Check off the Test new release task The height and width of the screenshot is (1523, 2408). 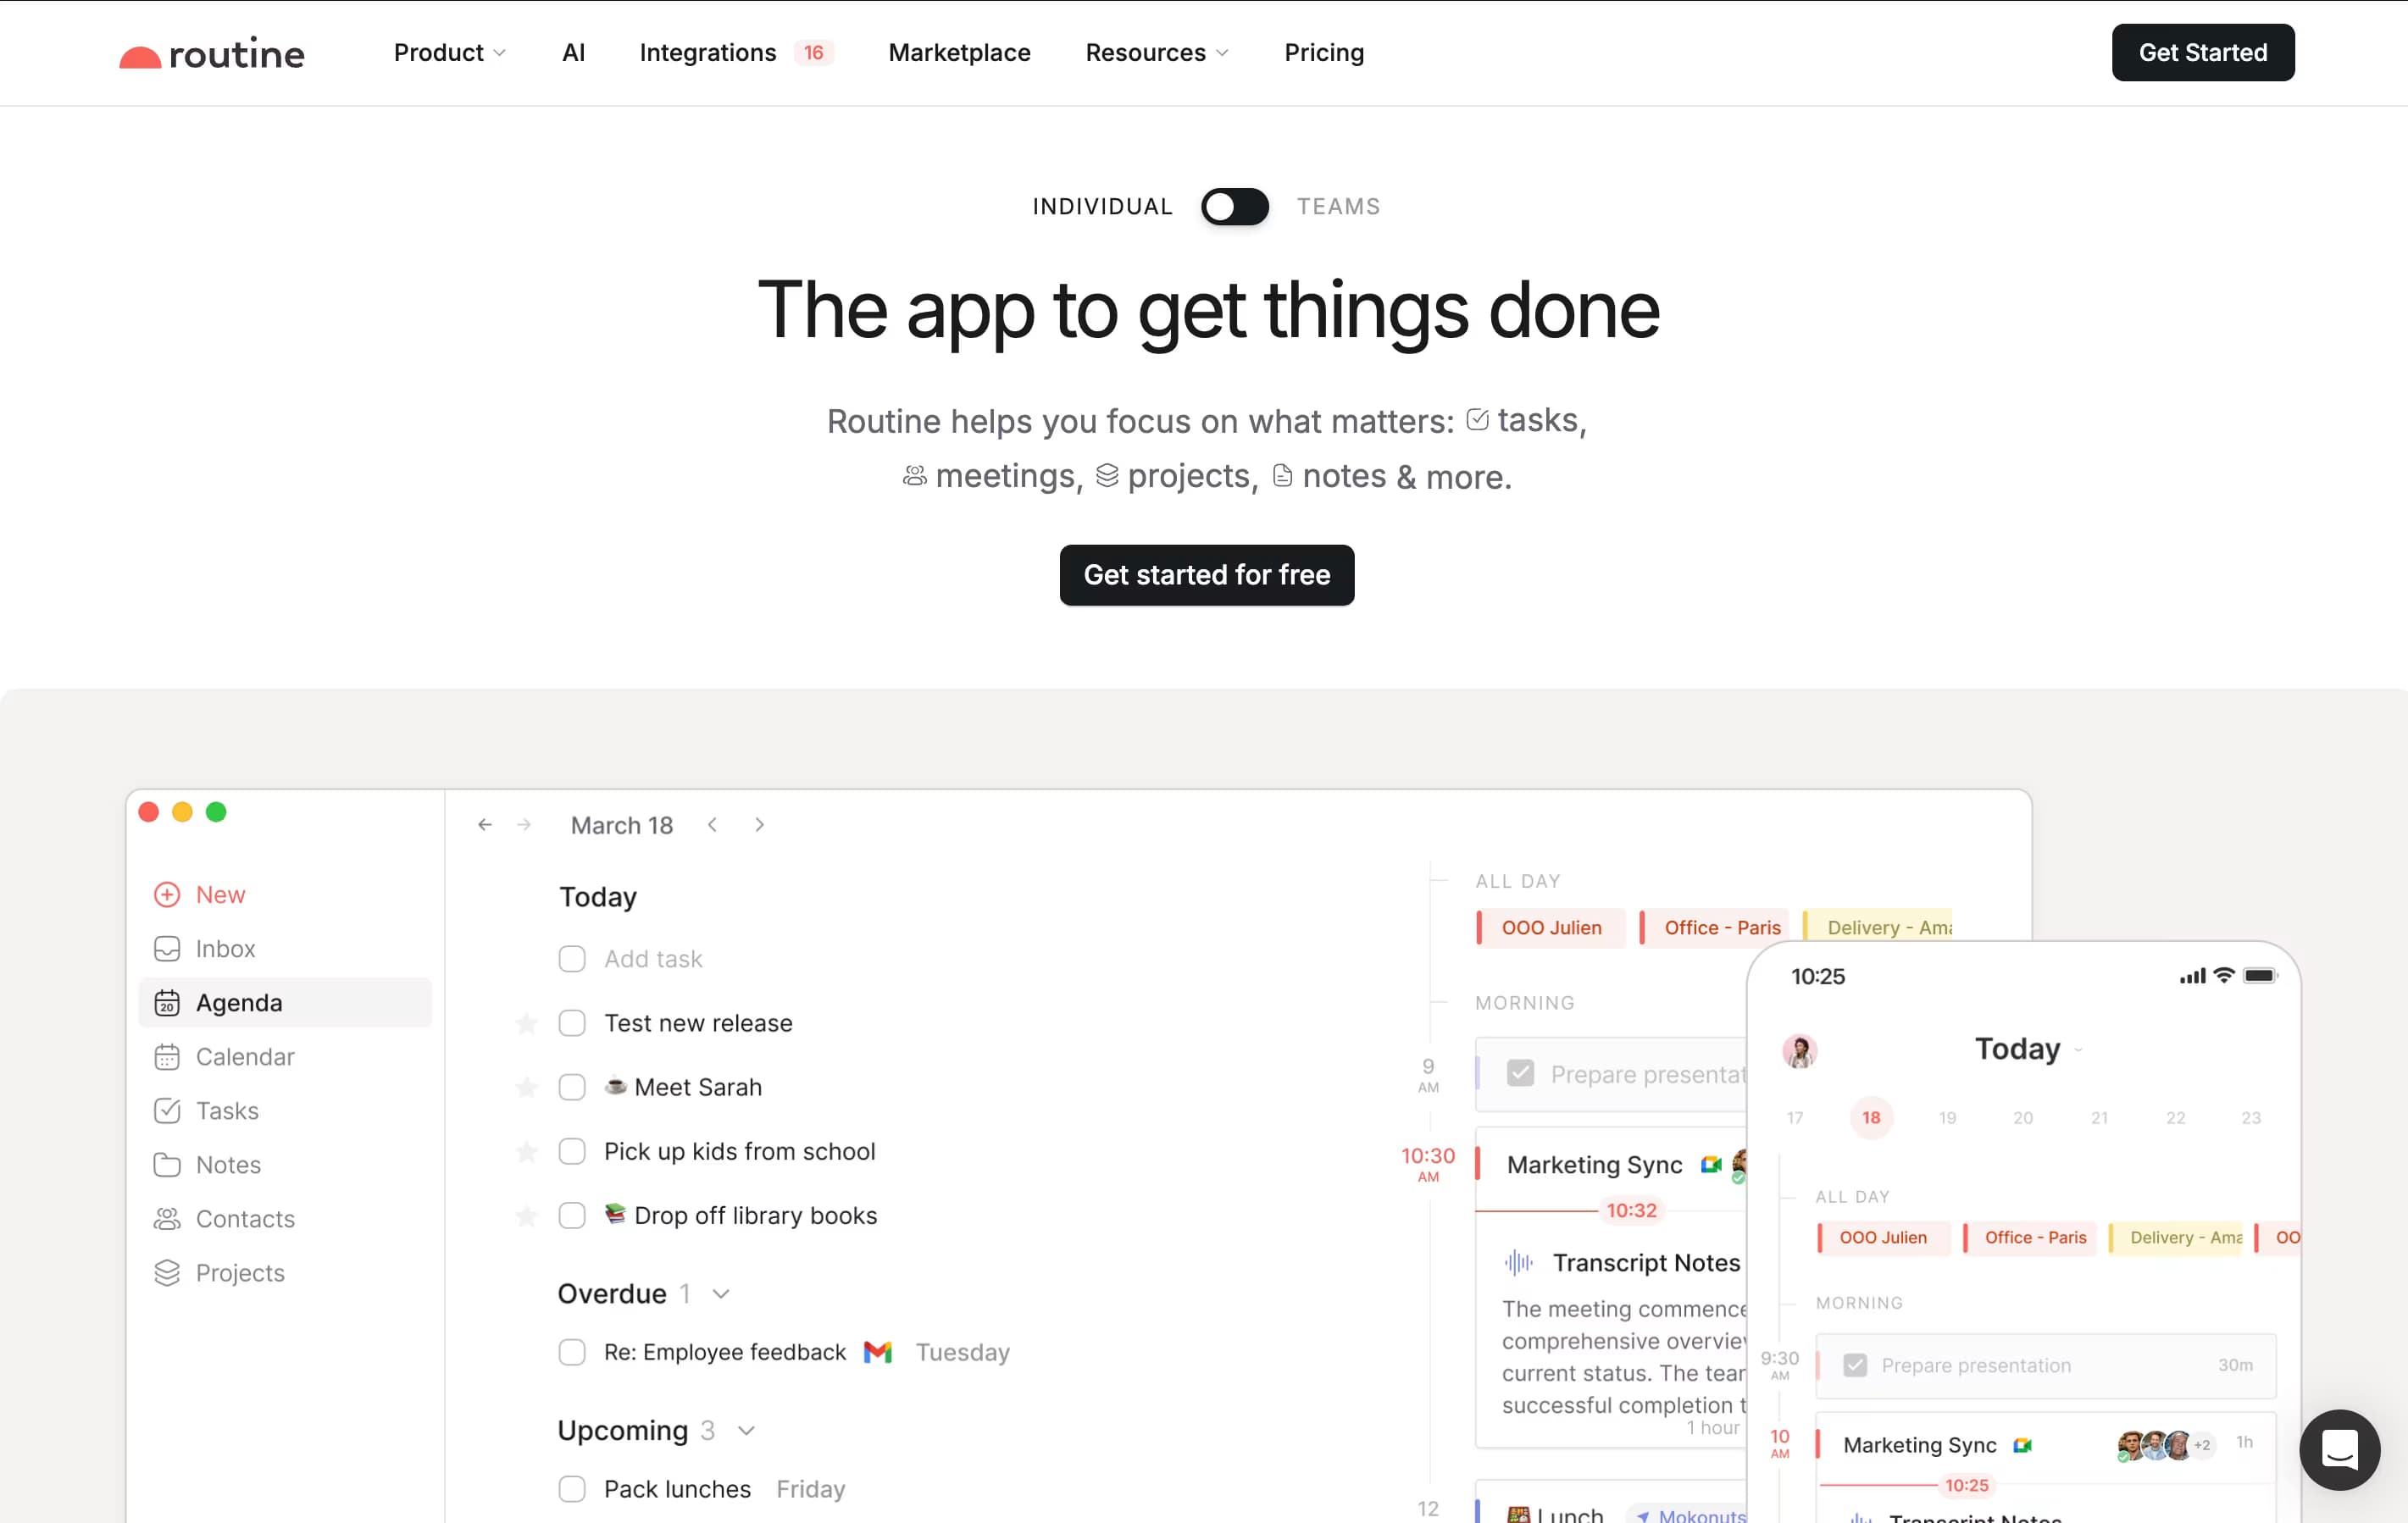click(x=572, y=1022)
